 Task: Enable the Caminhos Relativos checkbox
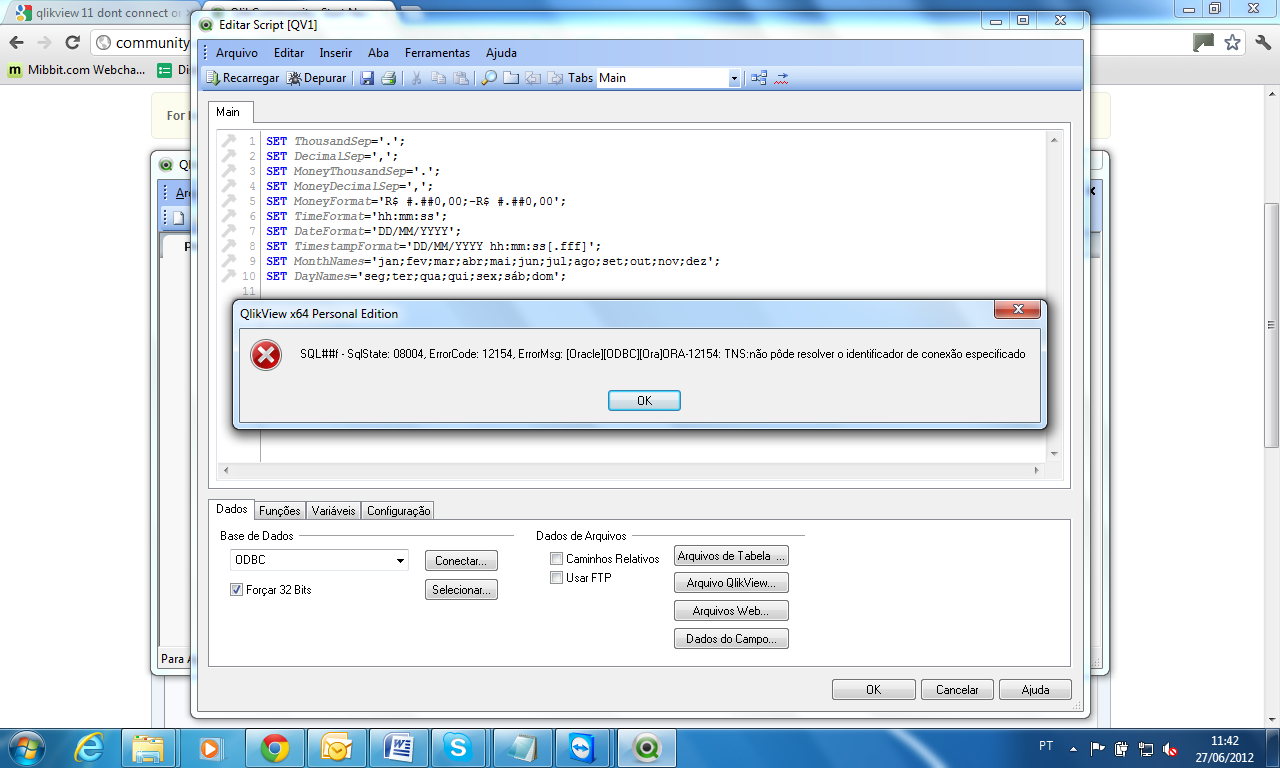tap(557, 559)
